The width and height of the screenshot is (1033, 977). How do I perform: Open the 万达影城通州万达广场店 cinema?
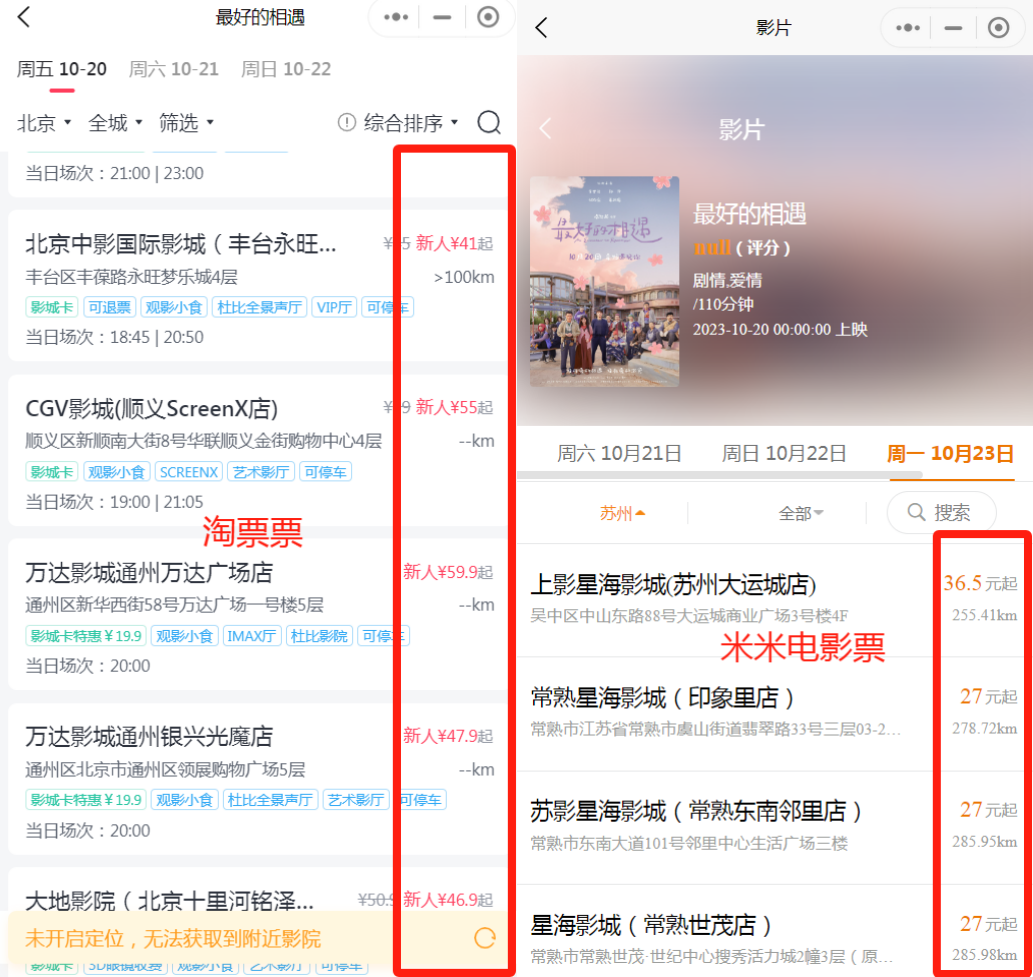[x=258, y=615]
